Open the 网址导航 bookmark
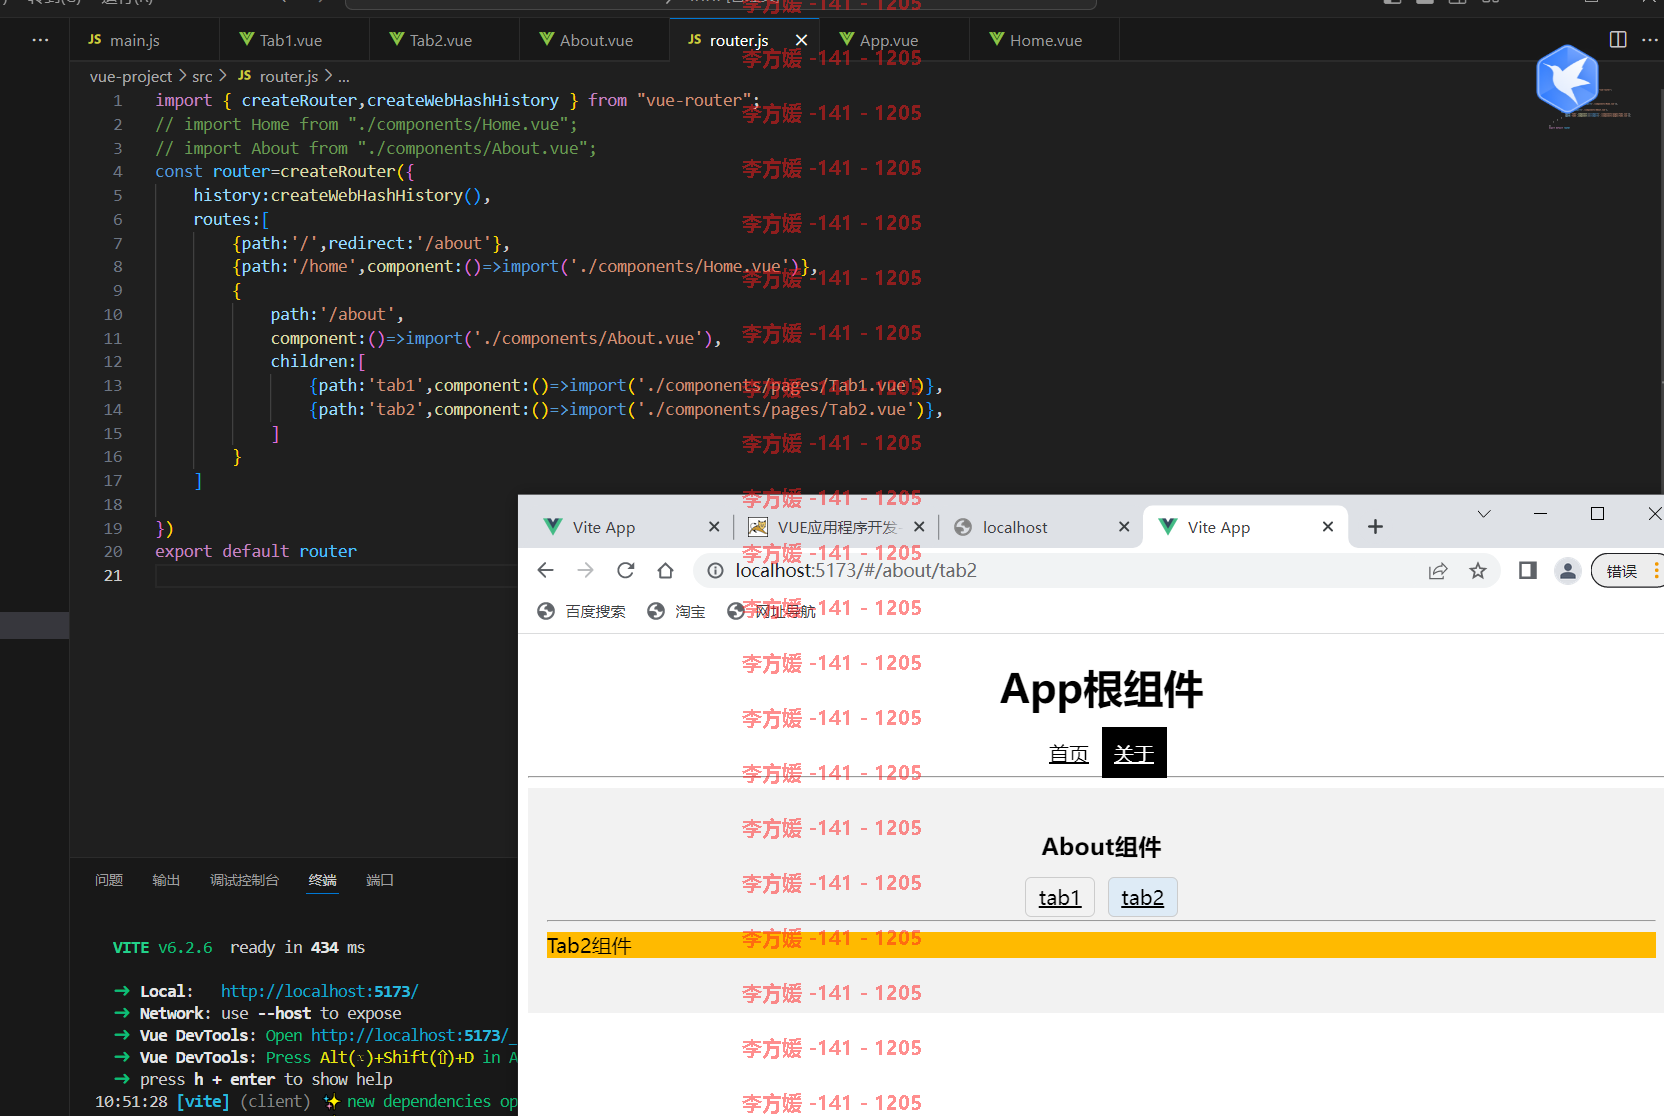The width and height of the screenshot is (1664, 1116). 771,611
